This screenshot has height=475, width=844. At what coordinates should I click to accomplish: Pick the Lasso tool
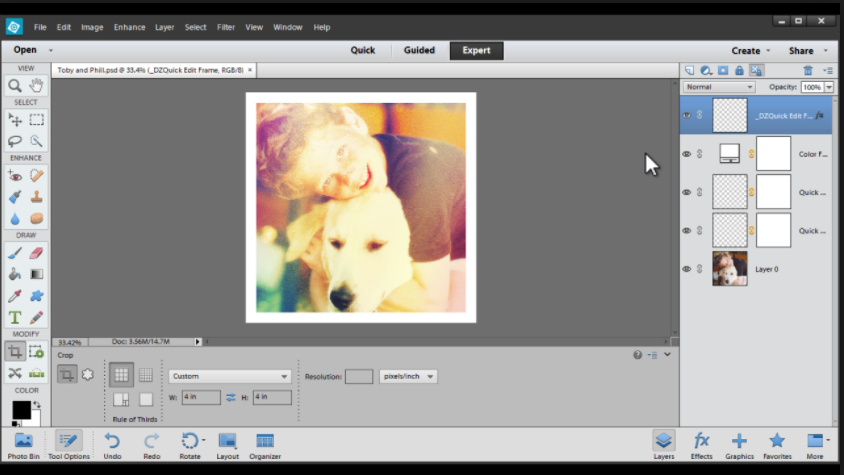[15, 141]
